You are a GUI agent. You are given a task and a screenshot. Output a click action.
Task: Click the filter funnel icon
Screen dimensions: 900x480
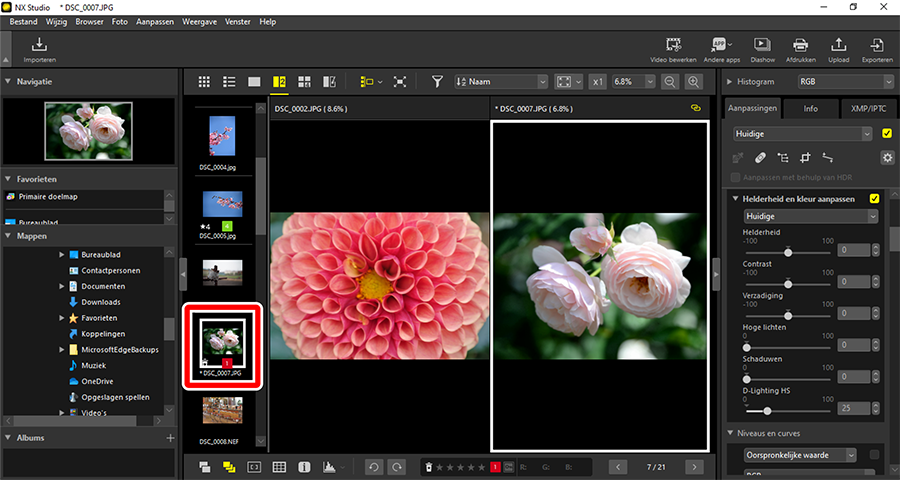coord(437,82)
